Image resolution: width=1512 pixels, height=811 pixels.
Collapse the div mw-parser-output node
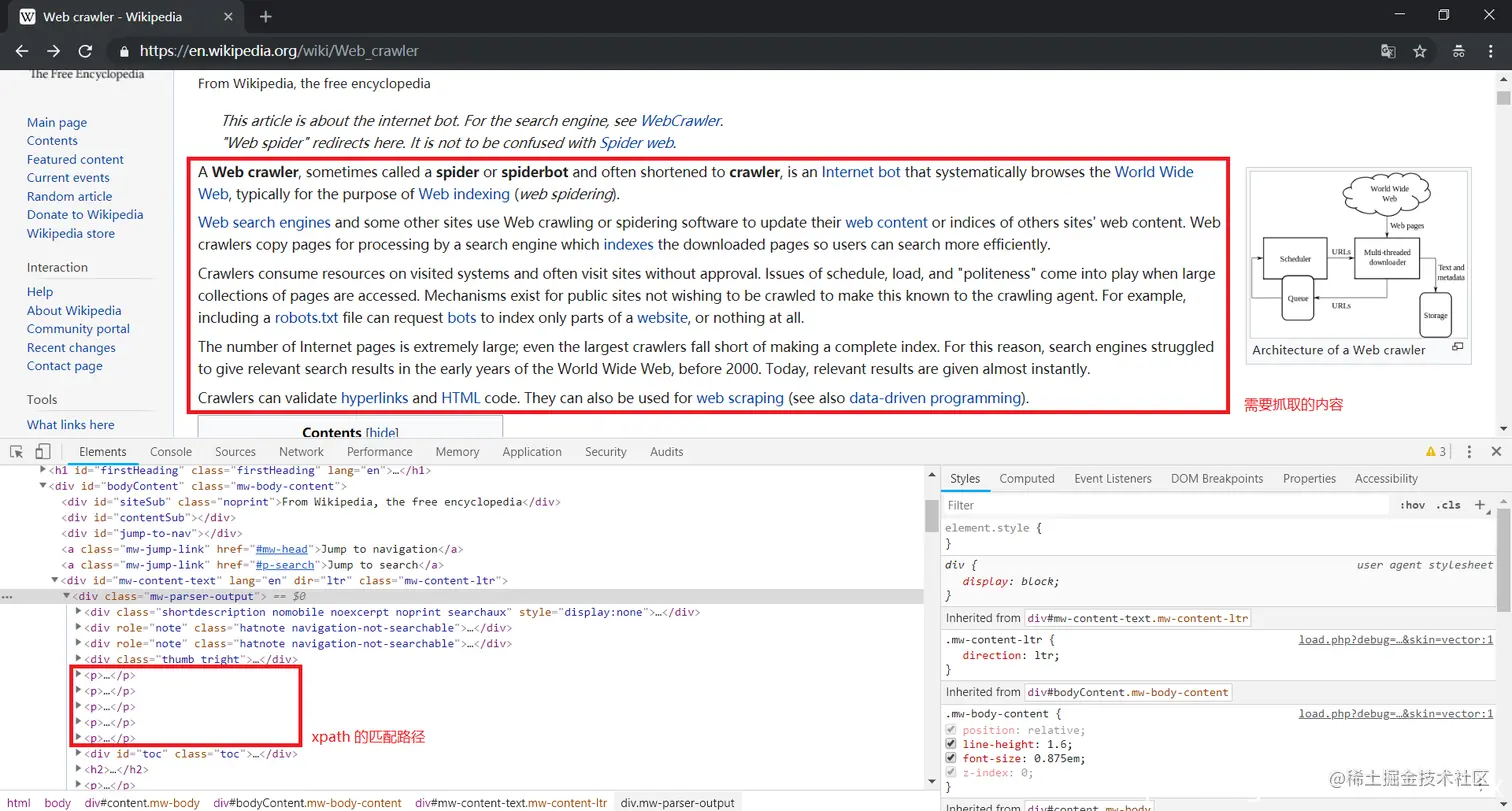pos(67,596)
